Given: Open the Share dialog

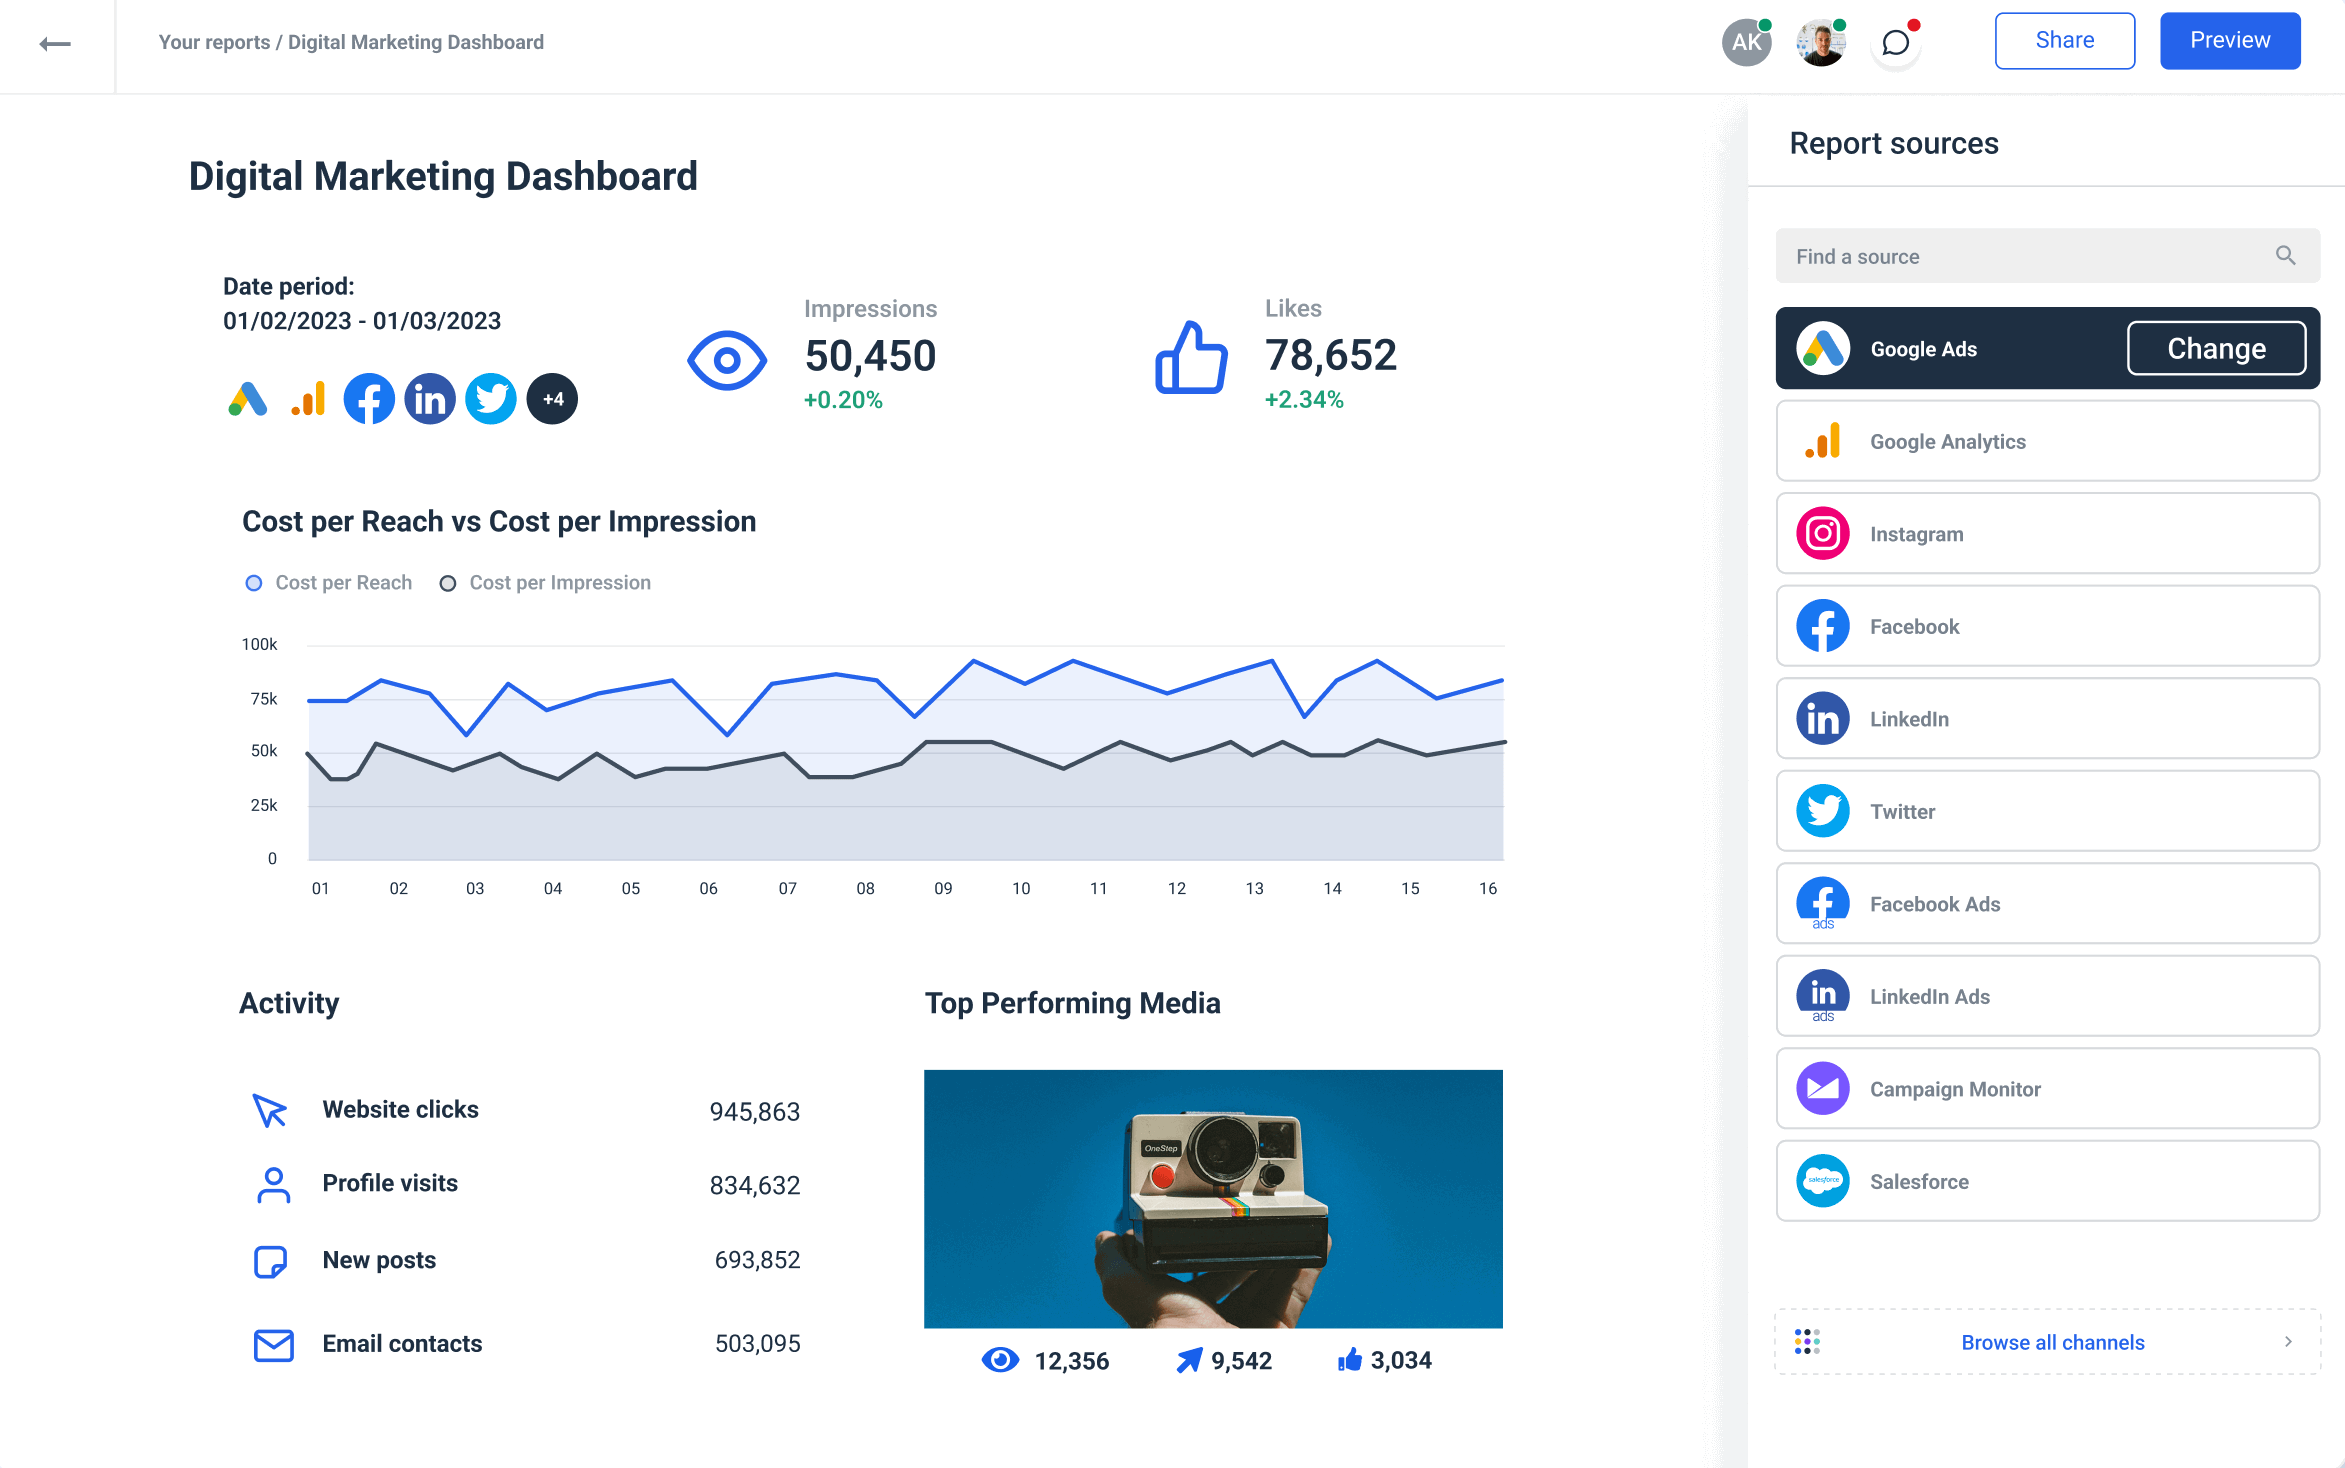Looking at the screenshot, I should [x=2064, y=40].
